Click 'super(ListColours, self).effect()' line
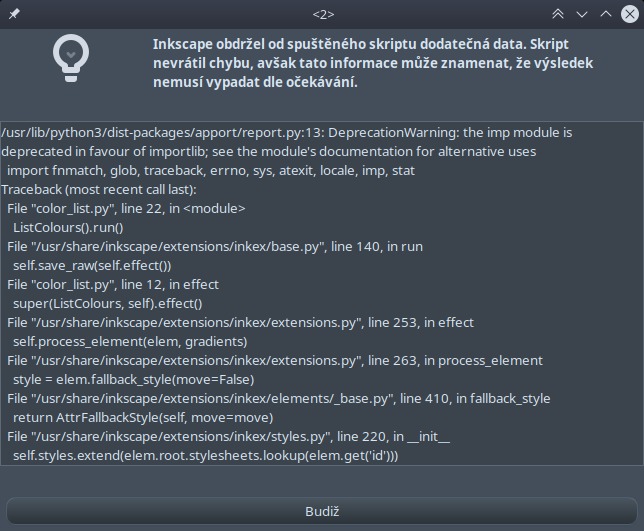644x531 pixels. pyautogui.click(x=108, y=303)
